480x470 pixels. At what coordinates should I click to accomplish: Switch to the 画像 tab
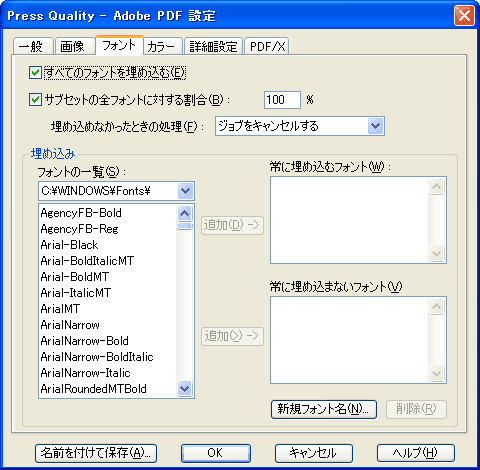point(72,47)
